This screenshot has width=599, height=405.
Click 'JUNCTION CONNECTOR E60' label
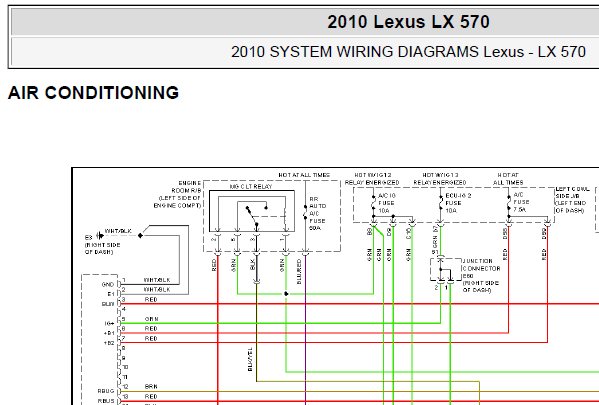click(481, 268)
